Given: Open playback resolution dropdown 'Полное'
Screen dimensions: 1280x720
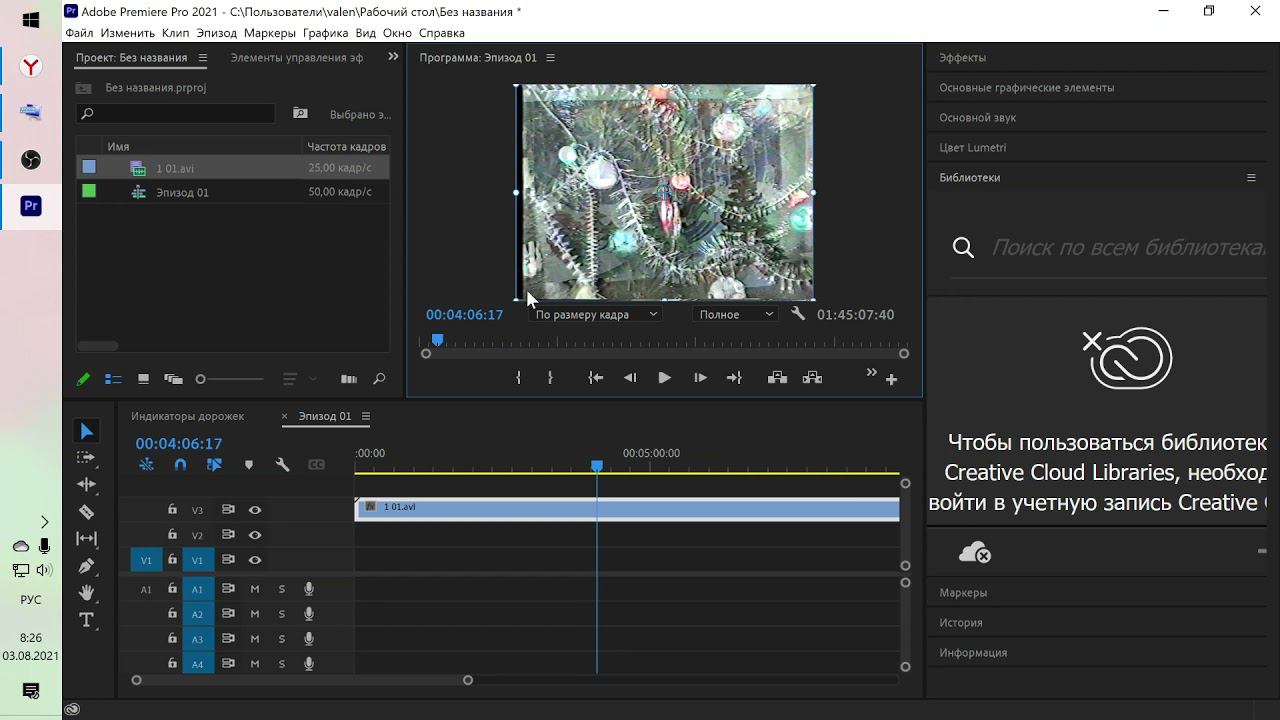Looking at the screenshot, I should (x=735, y=314).
